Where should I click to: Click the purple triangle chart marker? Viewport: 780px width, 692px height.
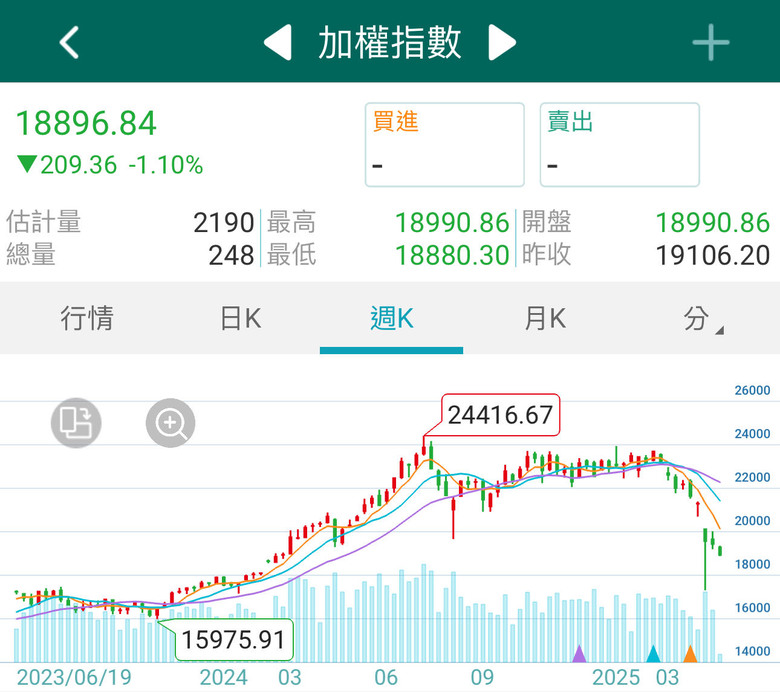tap(579, 654)
